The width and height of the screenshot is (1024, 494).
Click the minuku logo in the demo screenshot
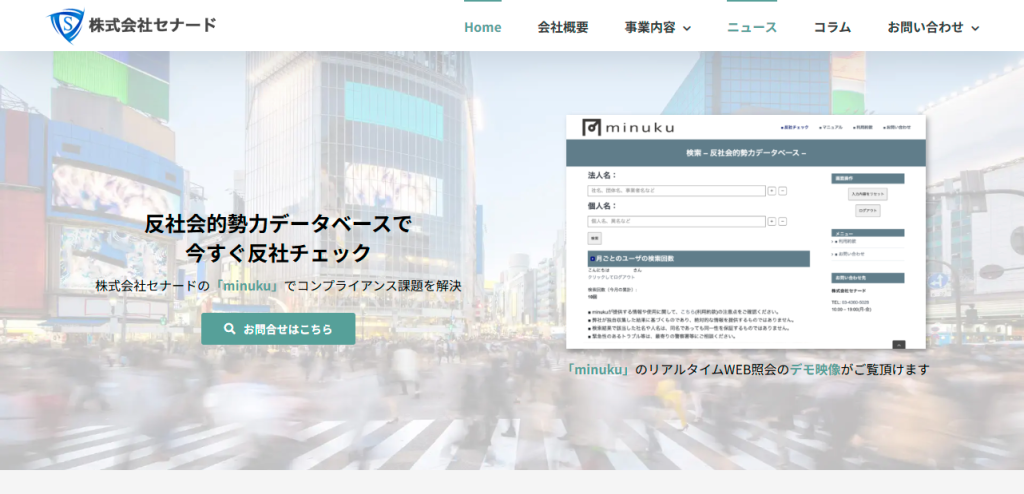pos(628,127)
